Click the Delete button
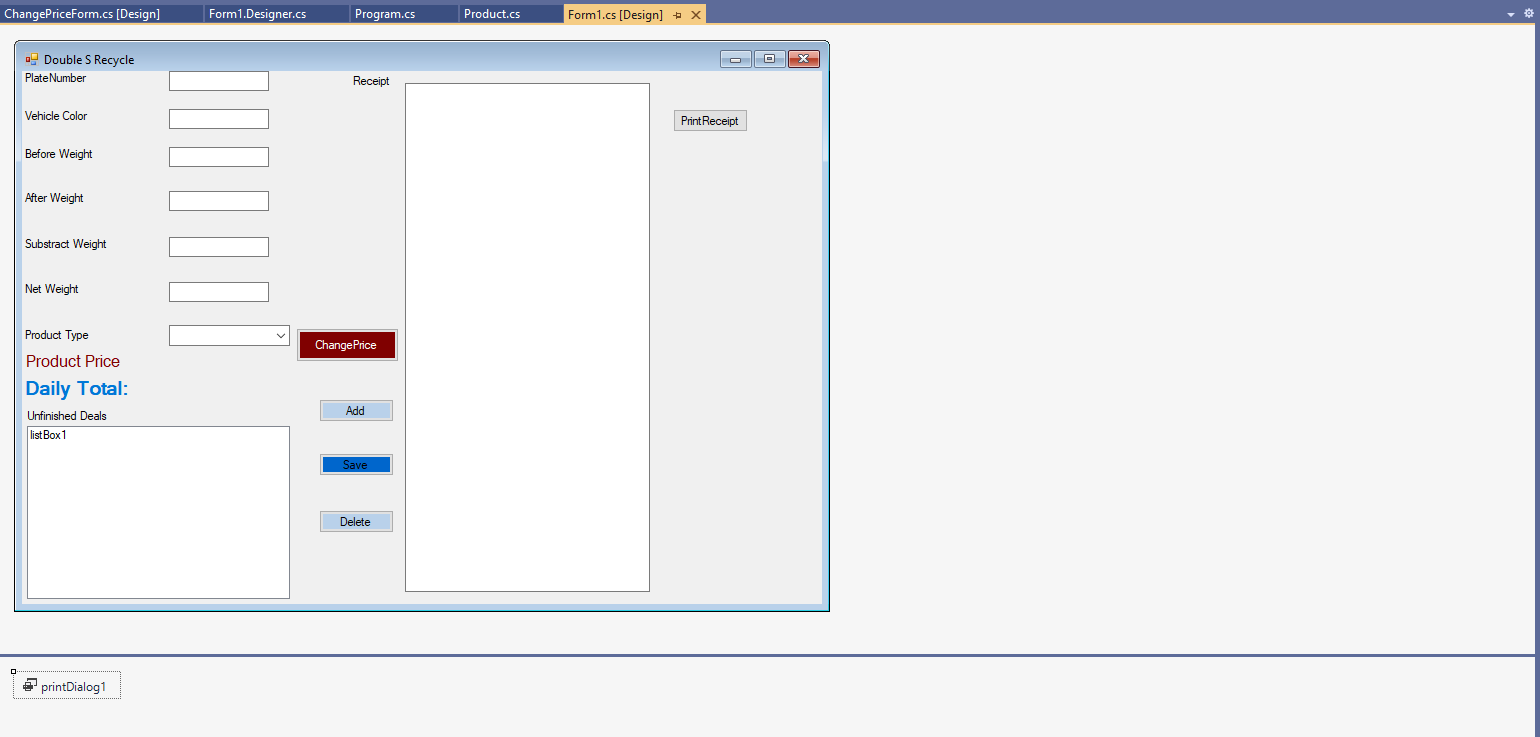The width and height of the screenshot is (1540, 737). 356,521
